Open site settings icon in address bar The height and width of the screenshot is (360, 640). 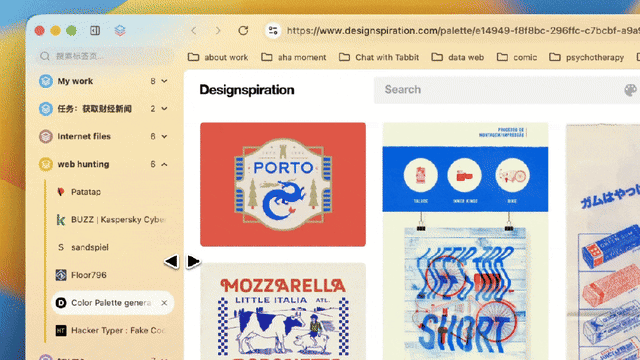273,31
